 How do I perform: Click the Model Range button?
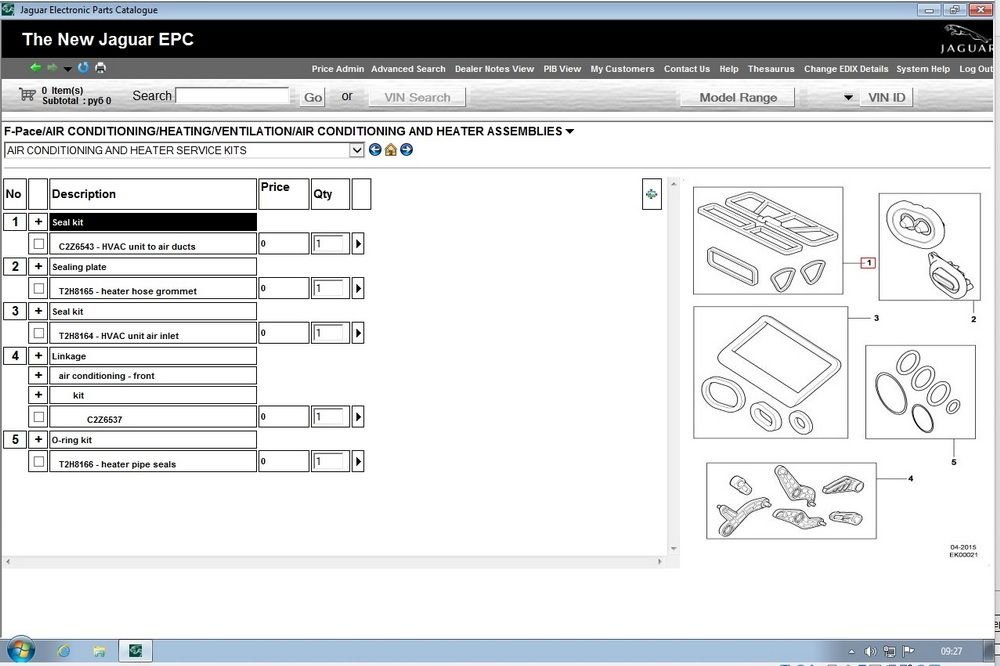click(738, 97)
